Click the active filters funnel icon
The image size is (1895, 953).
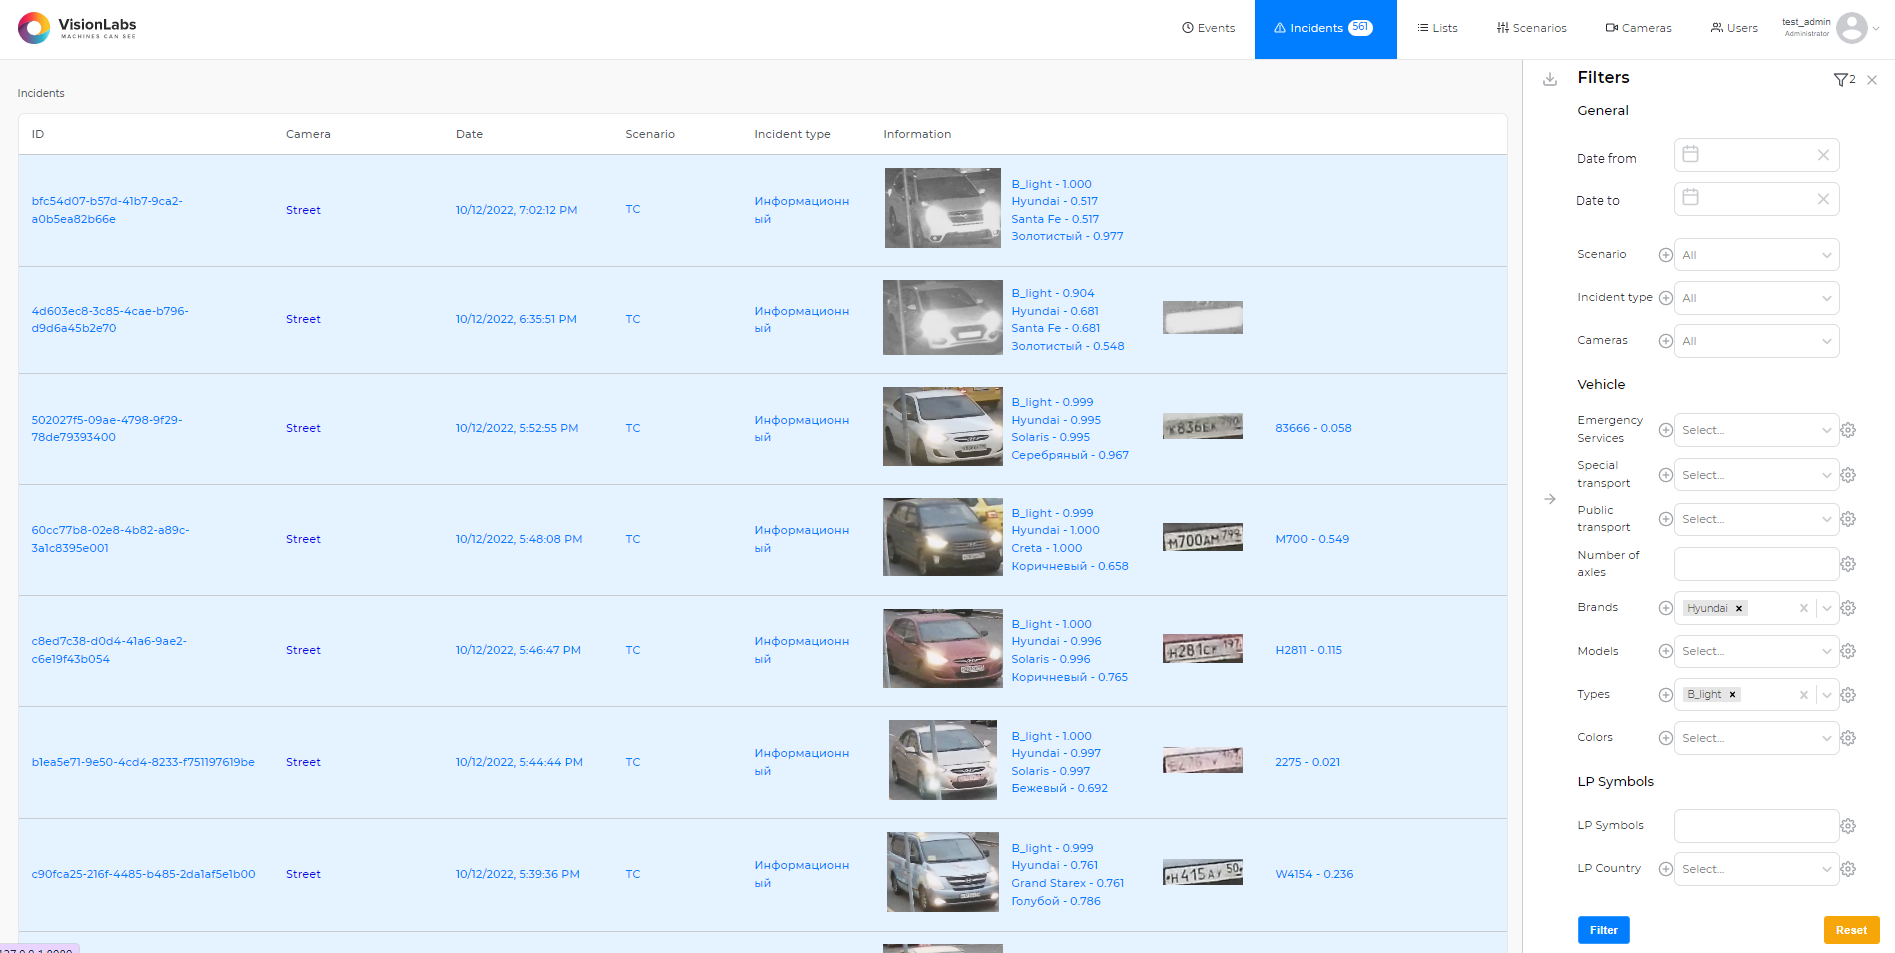pyautogui.click(x=1843, y=80)
